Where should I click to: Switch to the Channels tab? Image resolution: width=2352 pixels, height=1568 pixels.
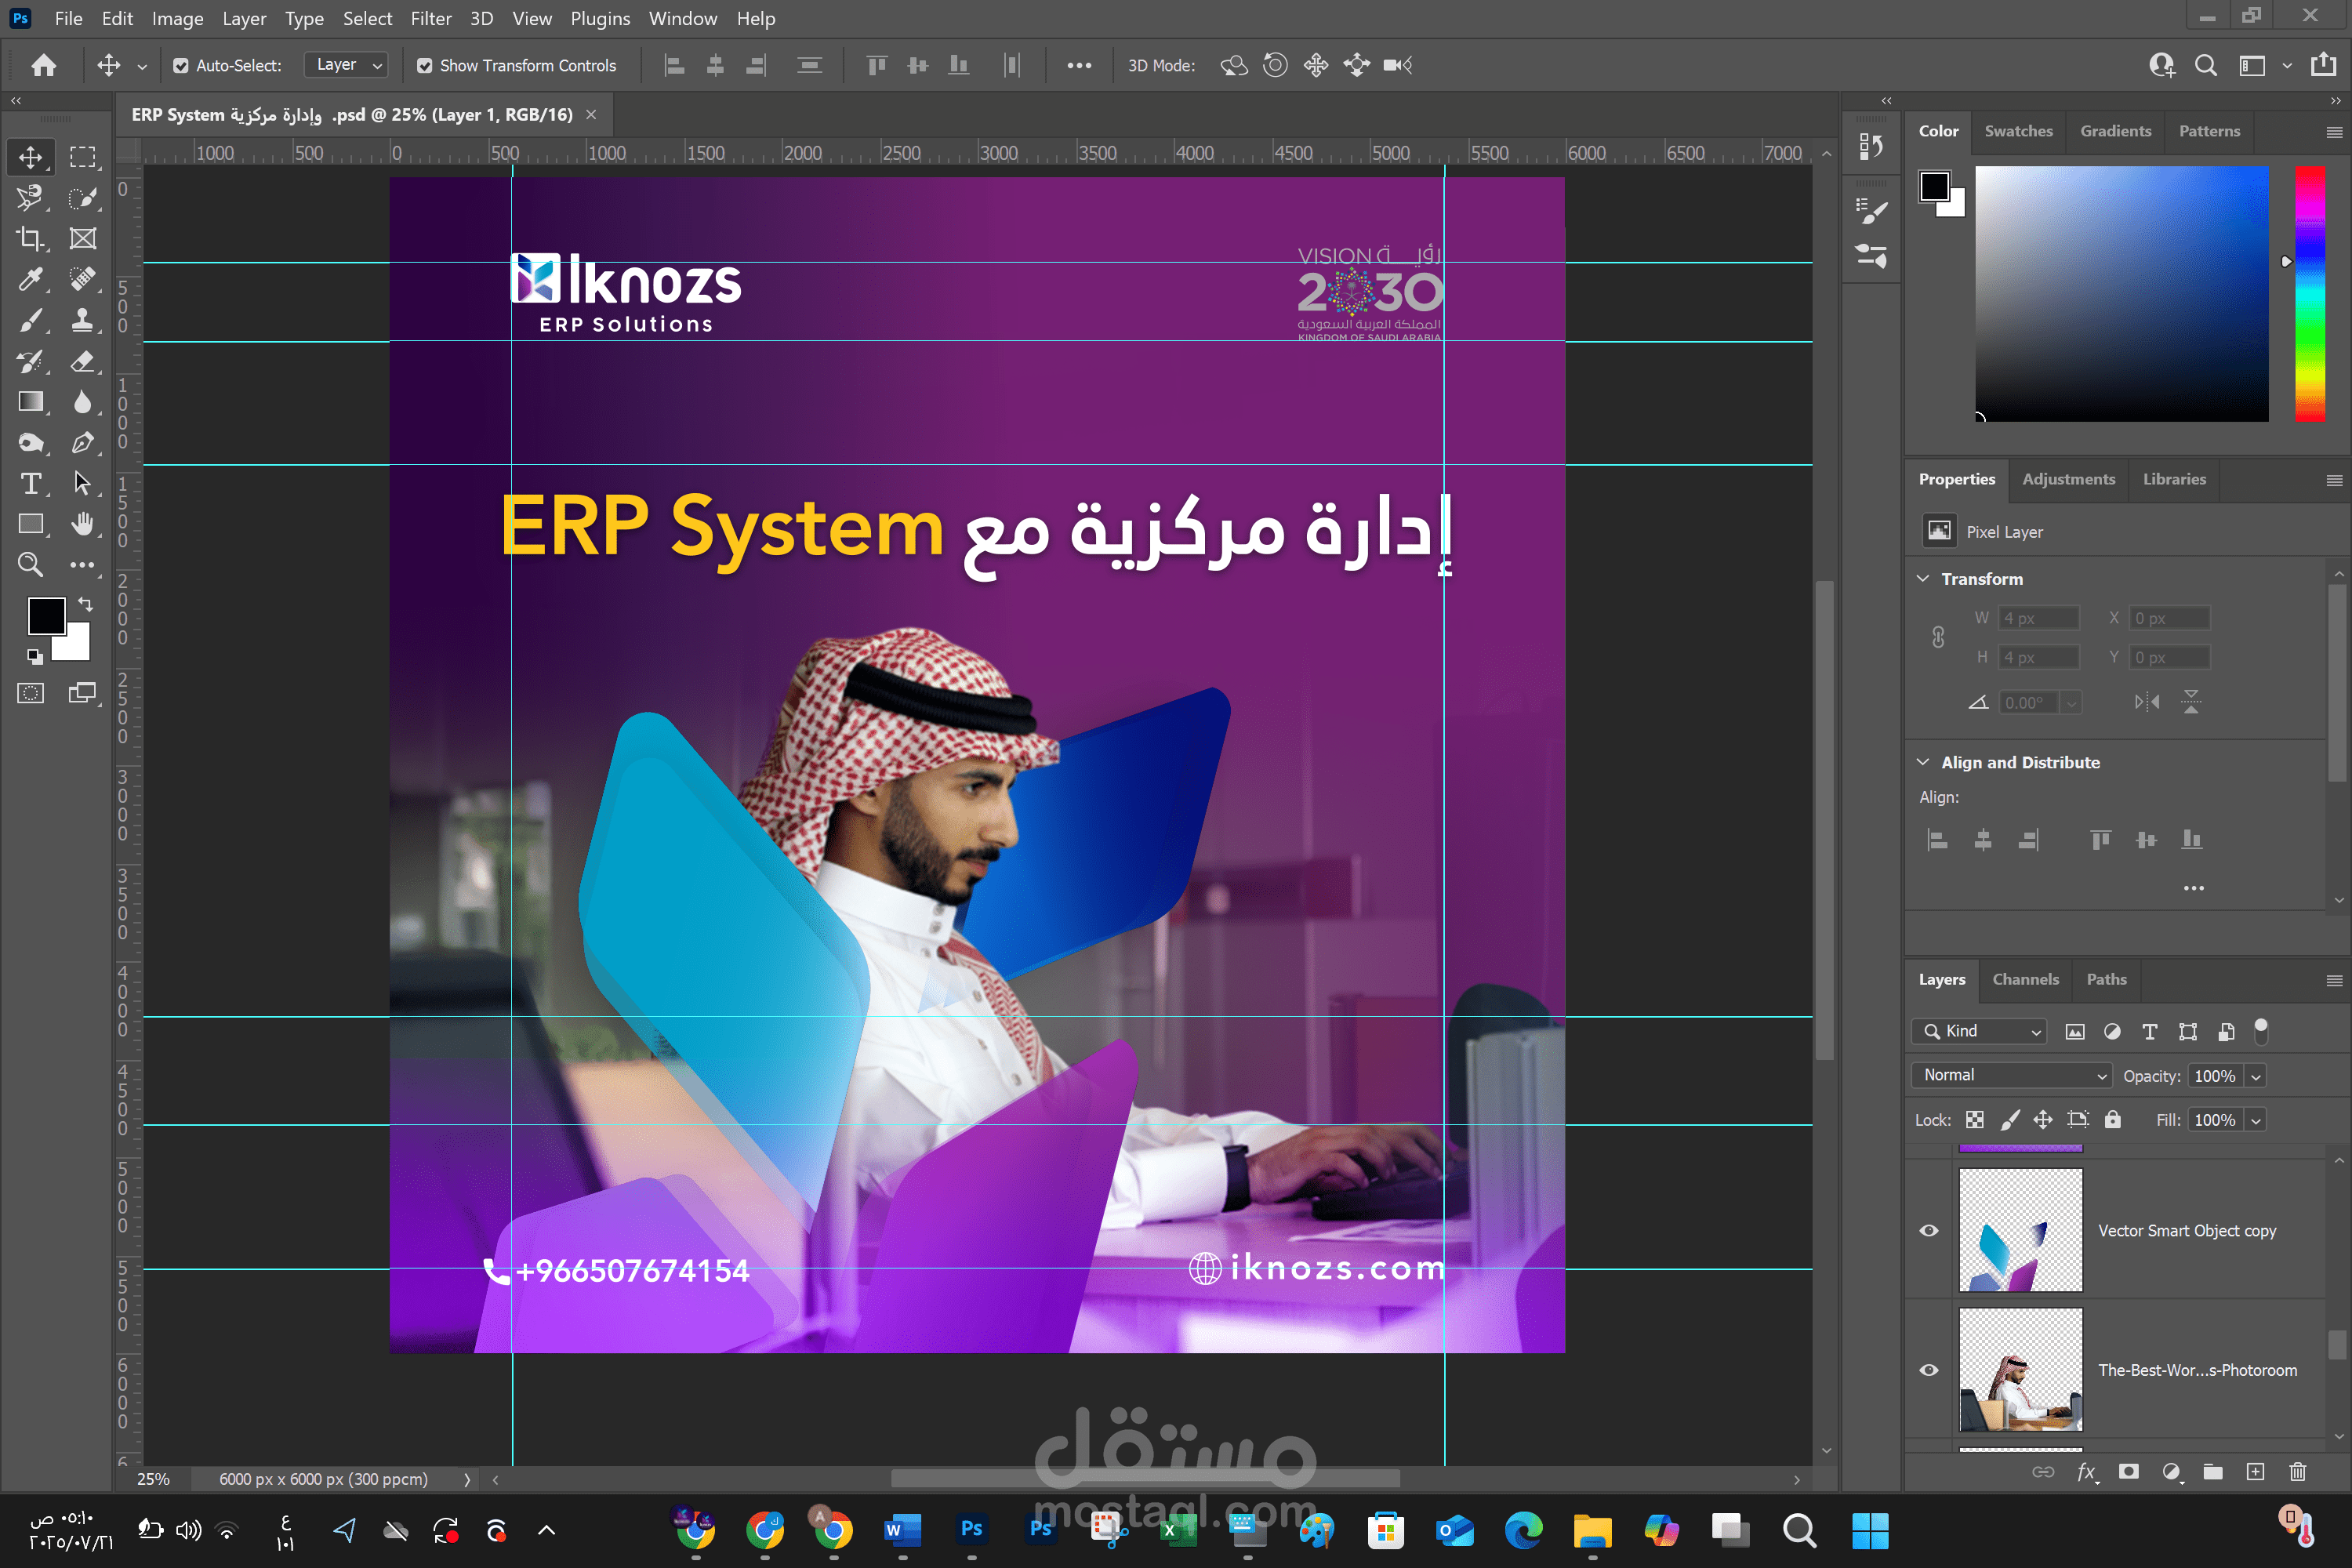[x=2026, y=980]
